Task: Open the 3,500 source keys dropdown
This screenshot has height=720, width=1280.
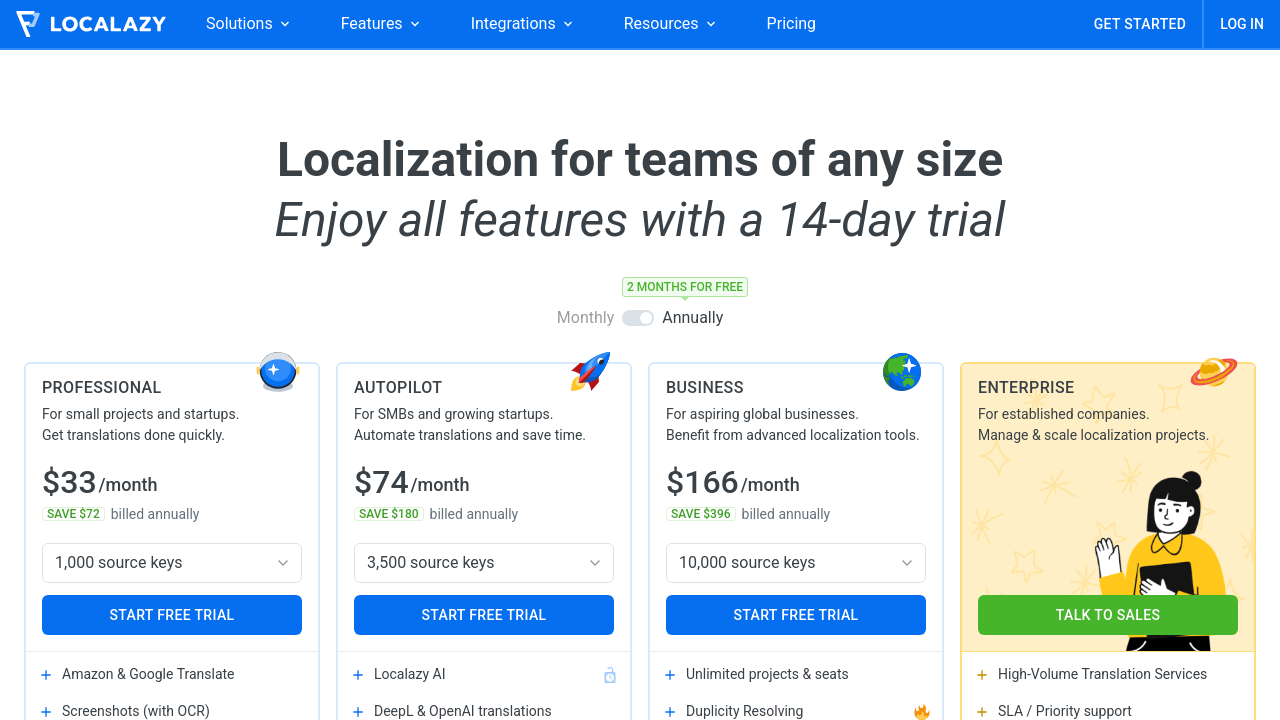Action: [x=484, y=563]
